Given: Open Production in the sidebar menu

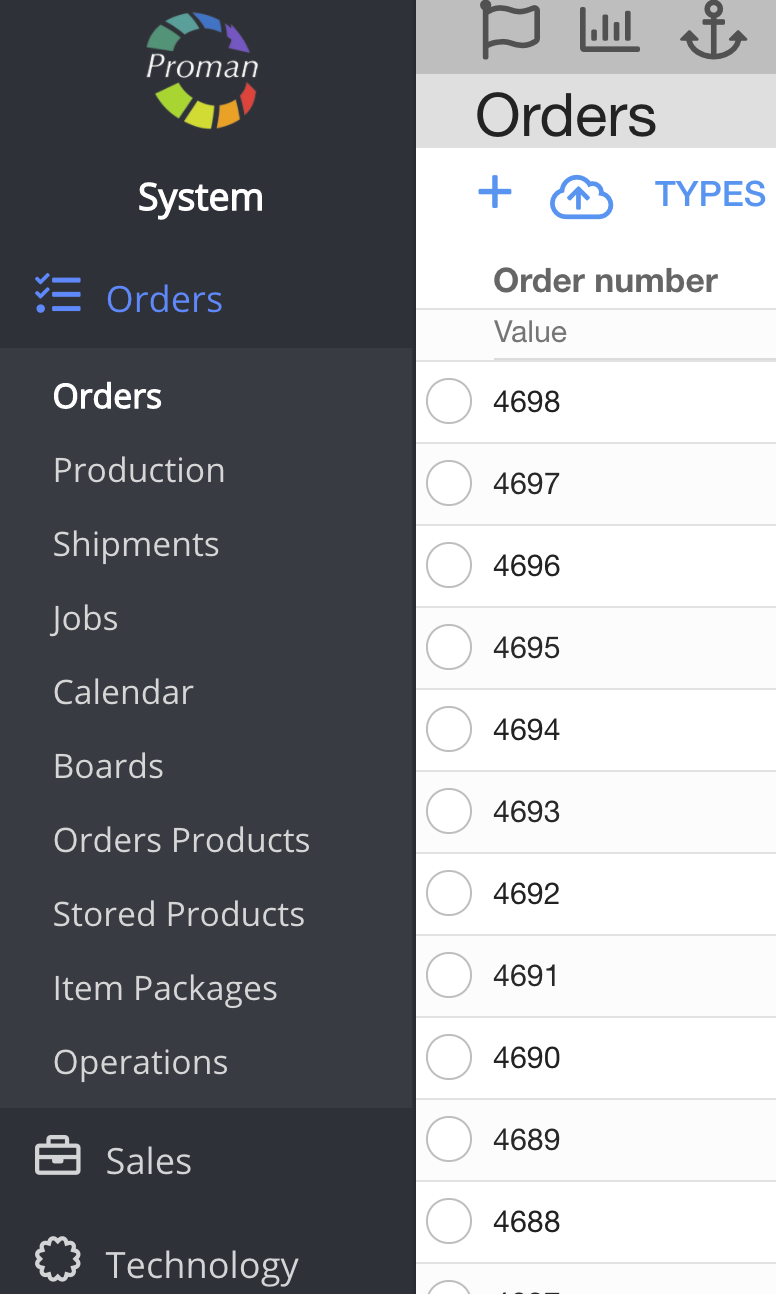Looking at the screenshot, I should pos(139,470).
